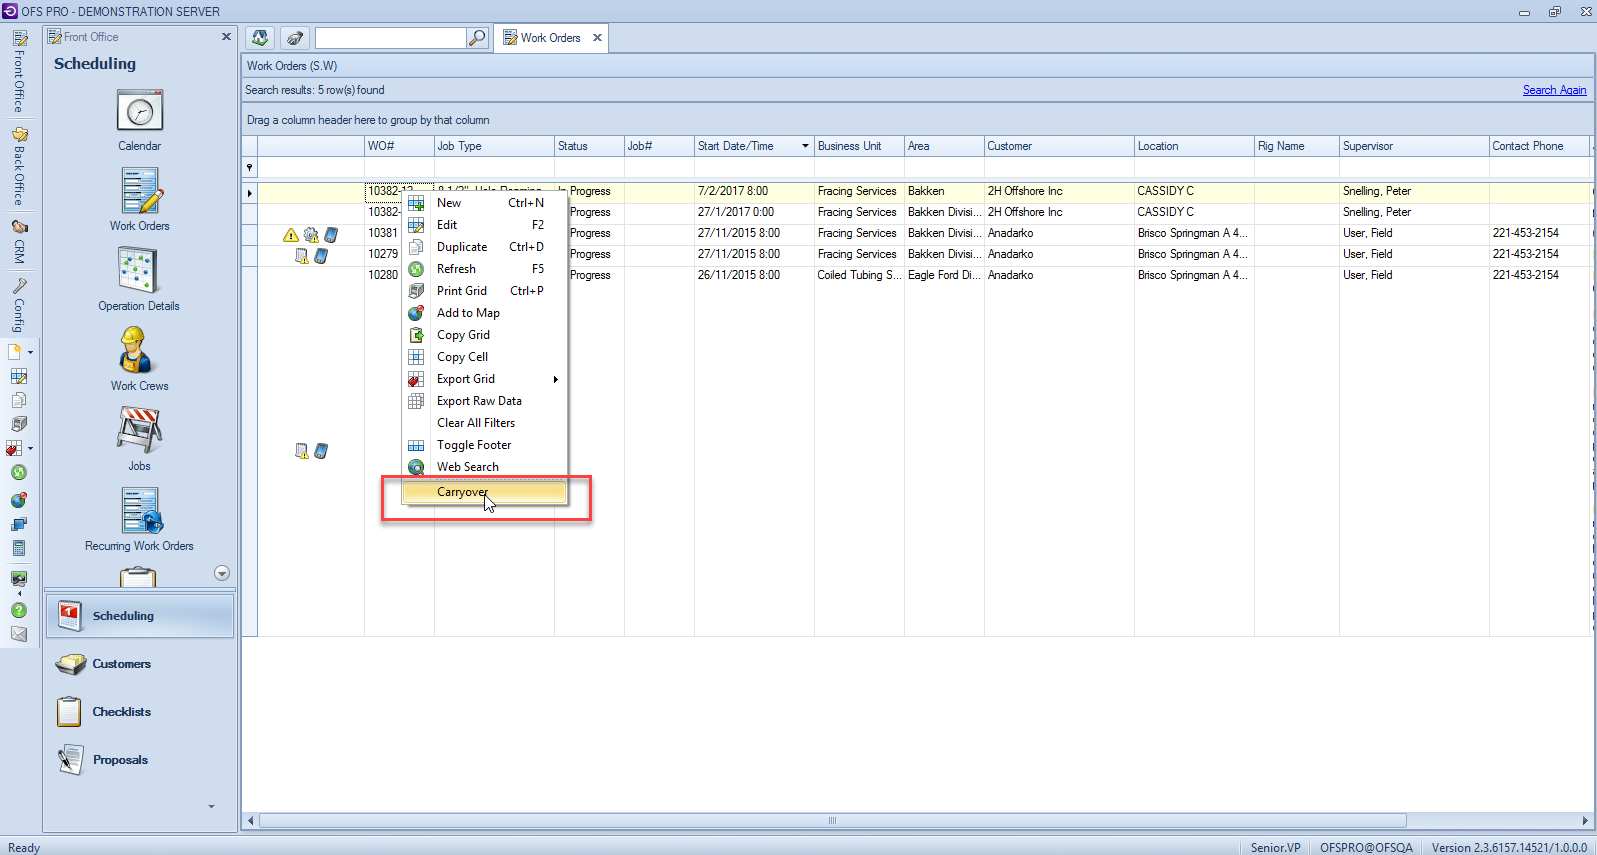1597x855 pixels.
Task: Focus the toolbar search input field
Action: click(x=390, y=38)
